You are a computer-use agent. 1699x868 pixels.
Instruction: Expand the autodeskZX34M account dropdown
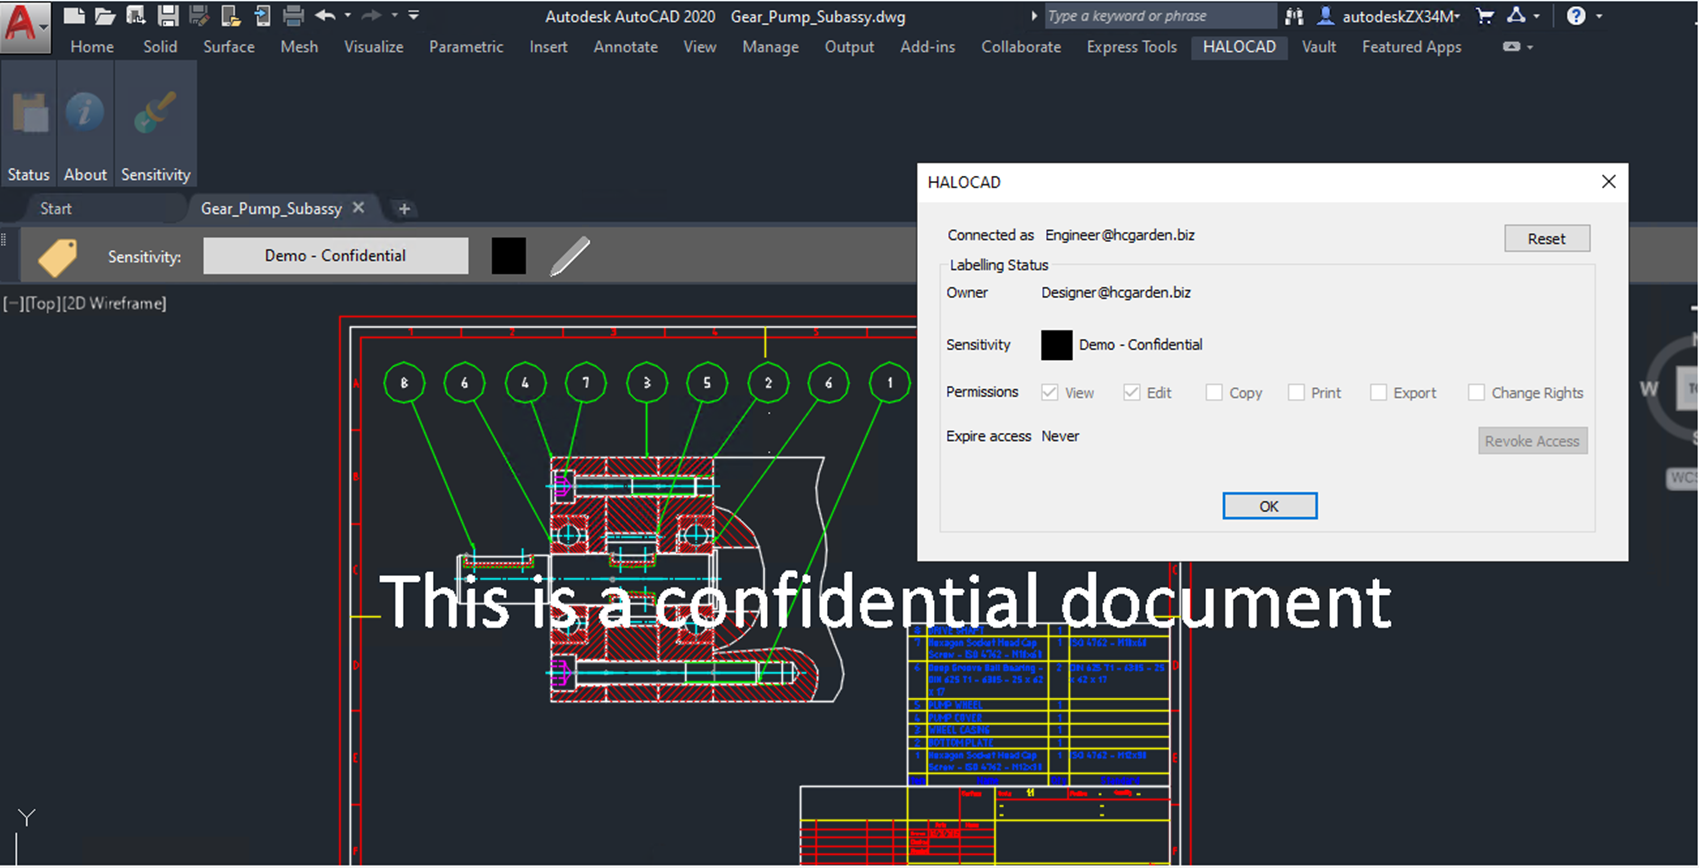point(1456,16)
